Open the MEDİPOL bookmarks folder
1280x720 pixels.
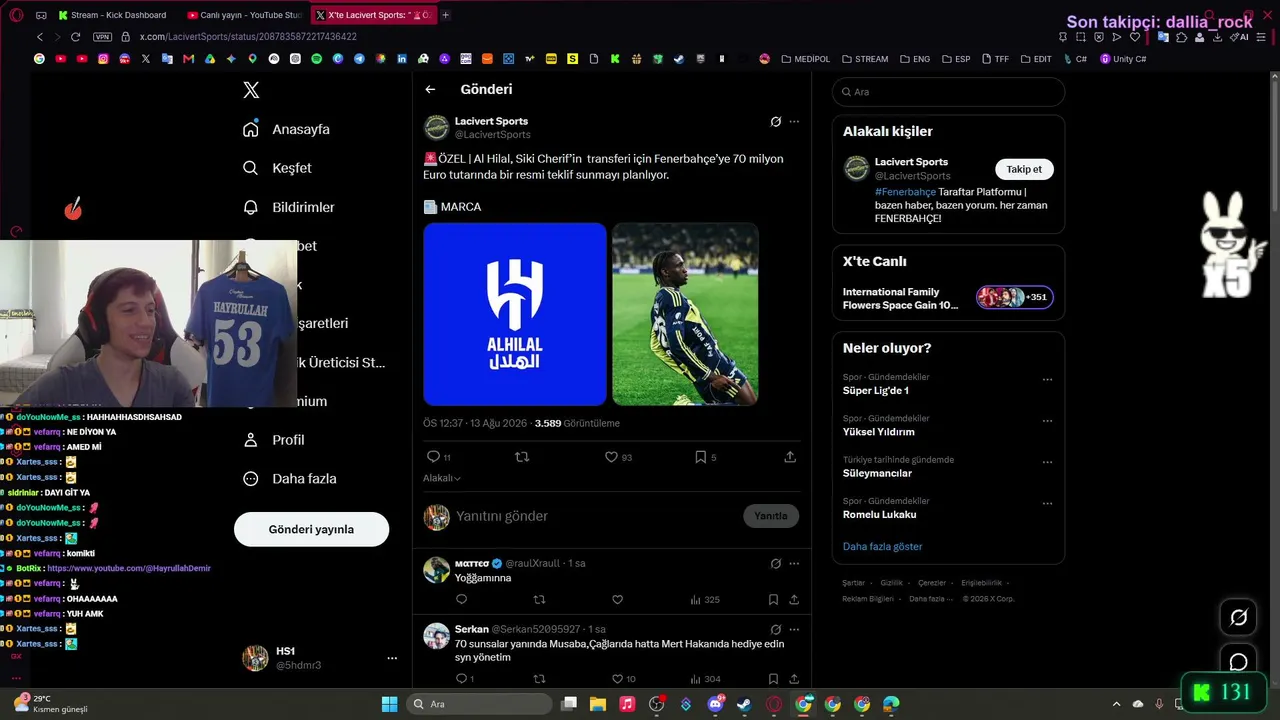point(806,59)
